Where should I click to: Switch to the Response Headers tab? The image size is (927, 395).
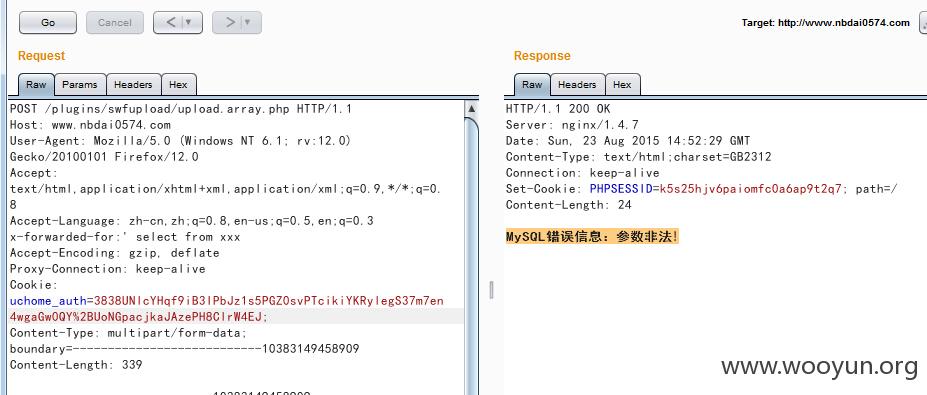577,85
